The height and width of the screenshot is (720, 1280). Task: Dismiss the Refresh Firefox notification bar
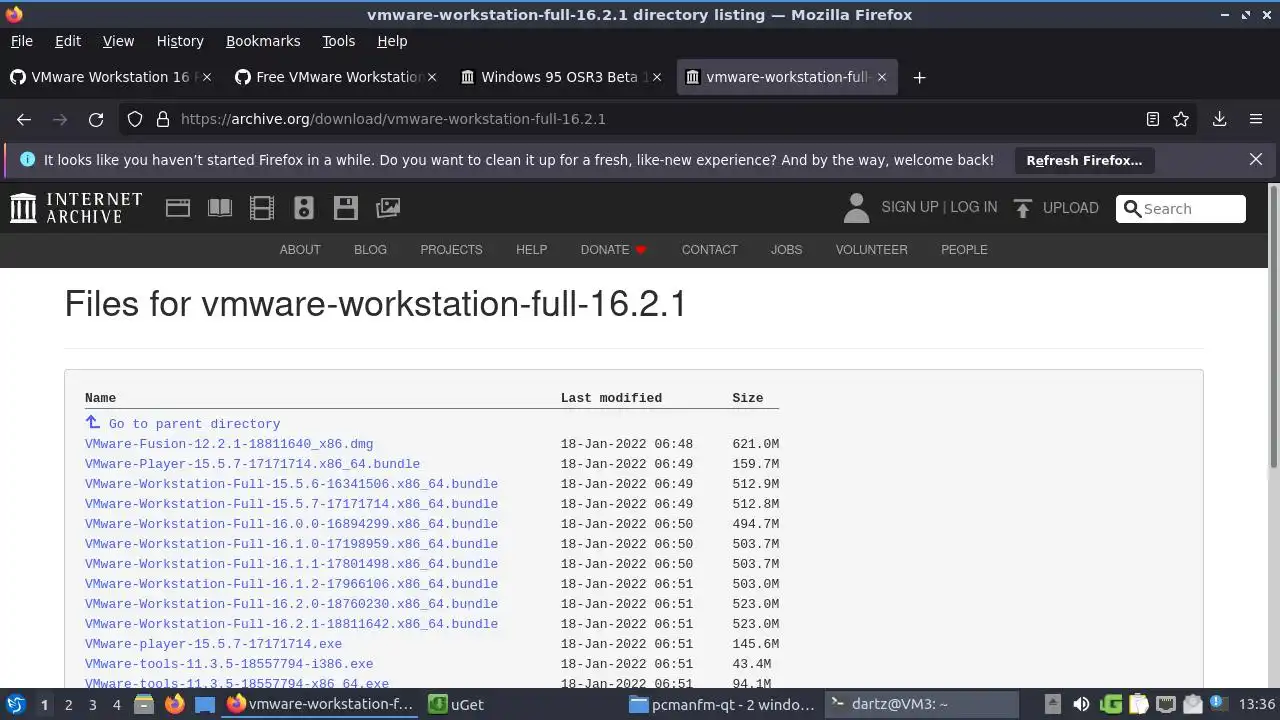pos(1256,160)
